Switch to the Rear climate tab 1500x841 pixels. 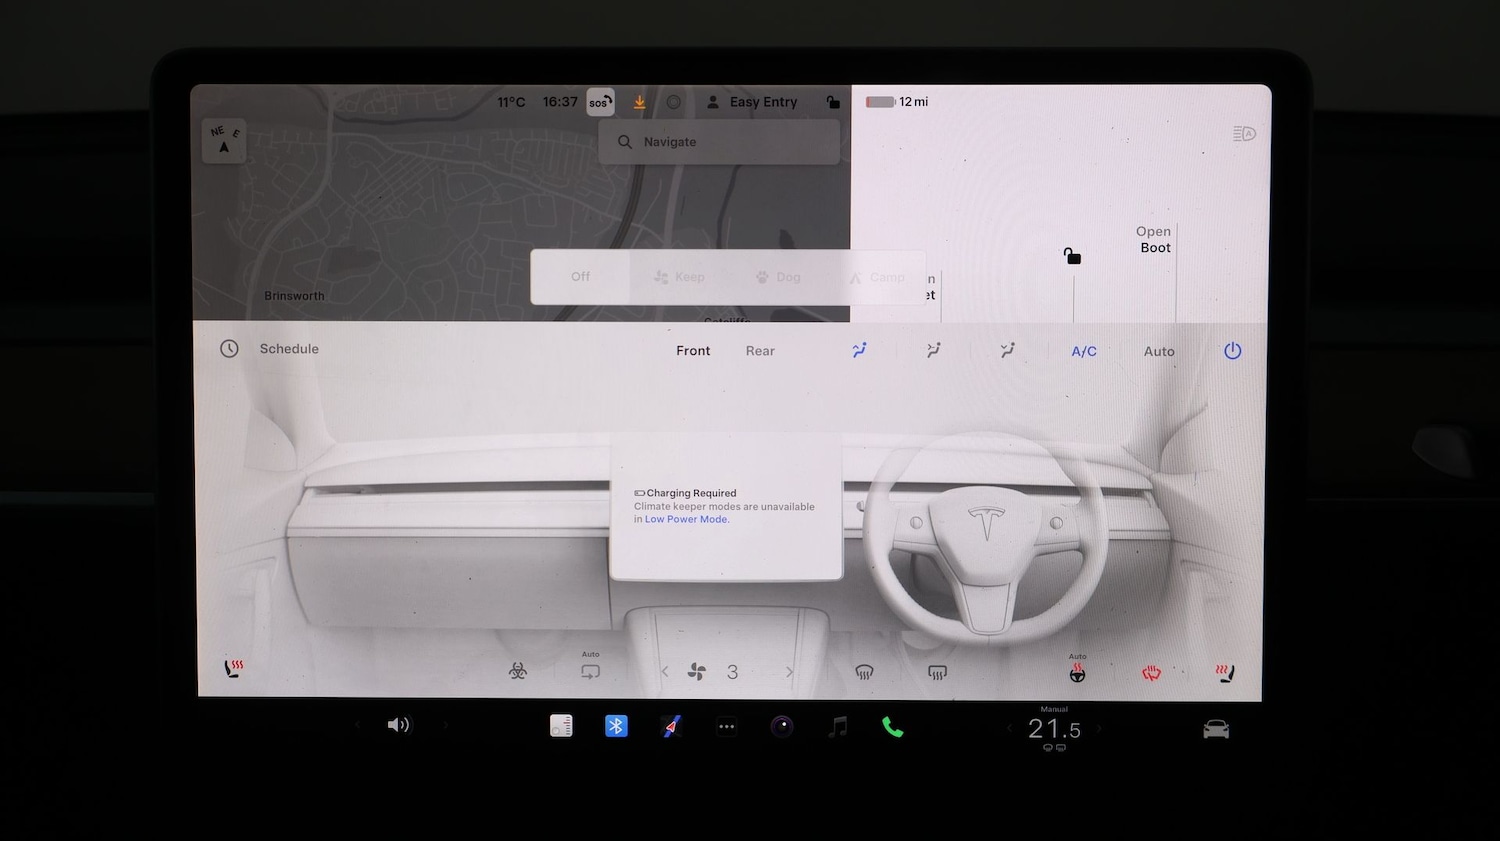[x=760, y=351]
